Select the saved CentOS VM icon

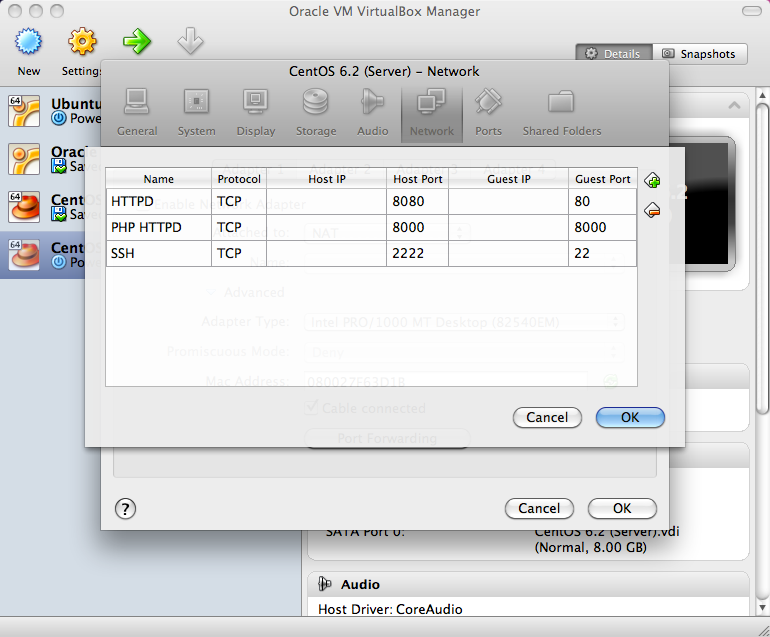(x=24, y=207)
